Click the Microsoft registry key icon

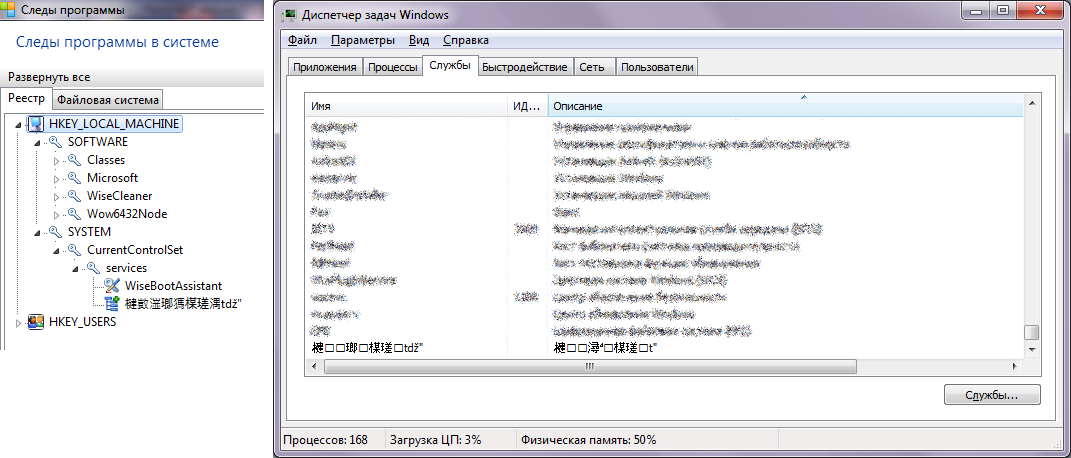coord(74,177)
